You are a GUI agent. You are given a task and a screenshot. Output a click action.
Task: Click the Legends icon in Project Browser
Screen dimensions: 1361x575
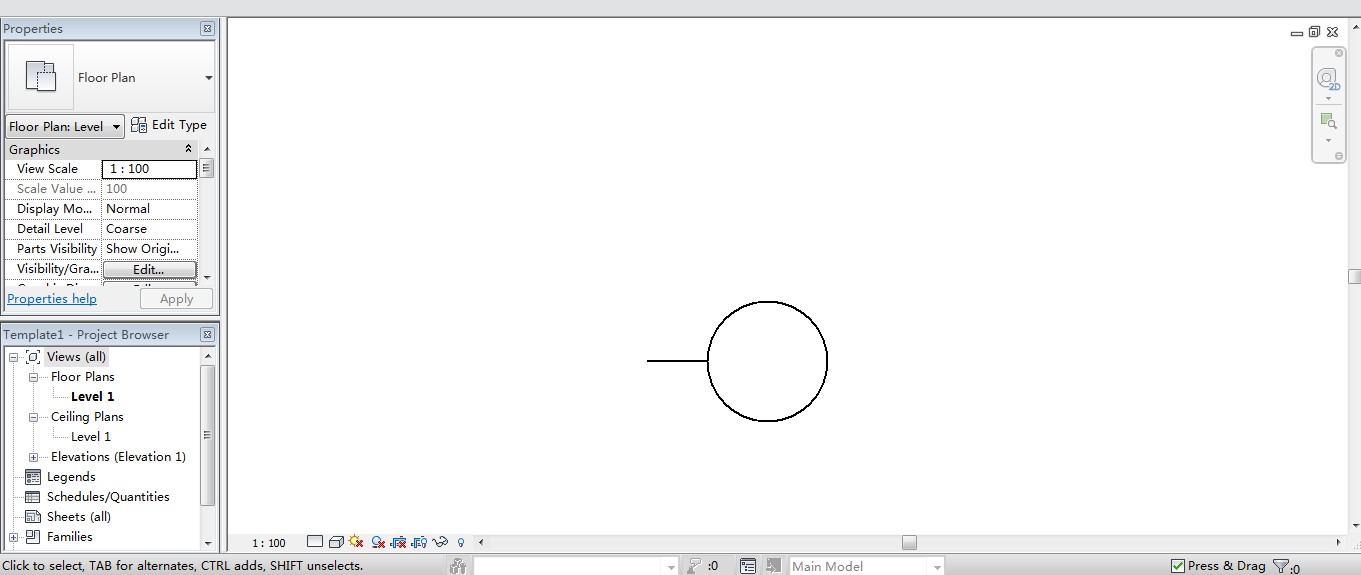click(33, 477)
